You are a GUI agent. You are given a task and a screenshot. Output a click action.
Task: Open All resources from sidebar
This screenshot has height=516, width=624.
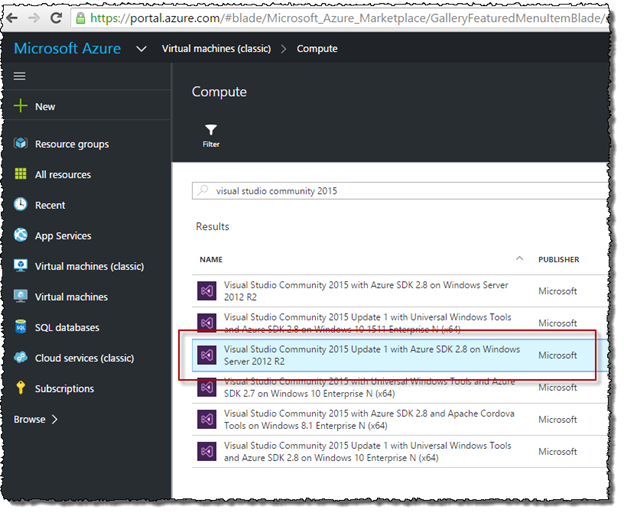[63, 175]
